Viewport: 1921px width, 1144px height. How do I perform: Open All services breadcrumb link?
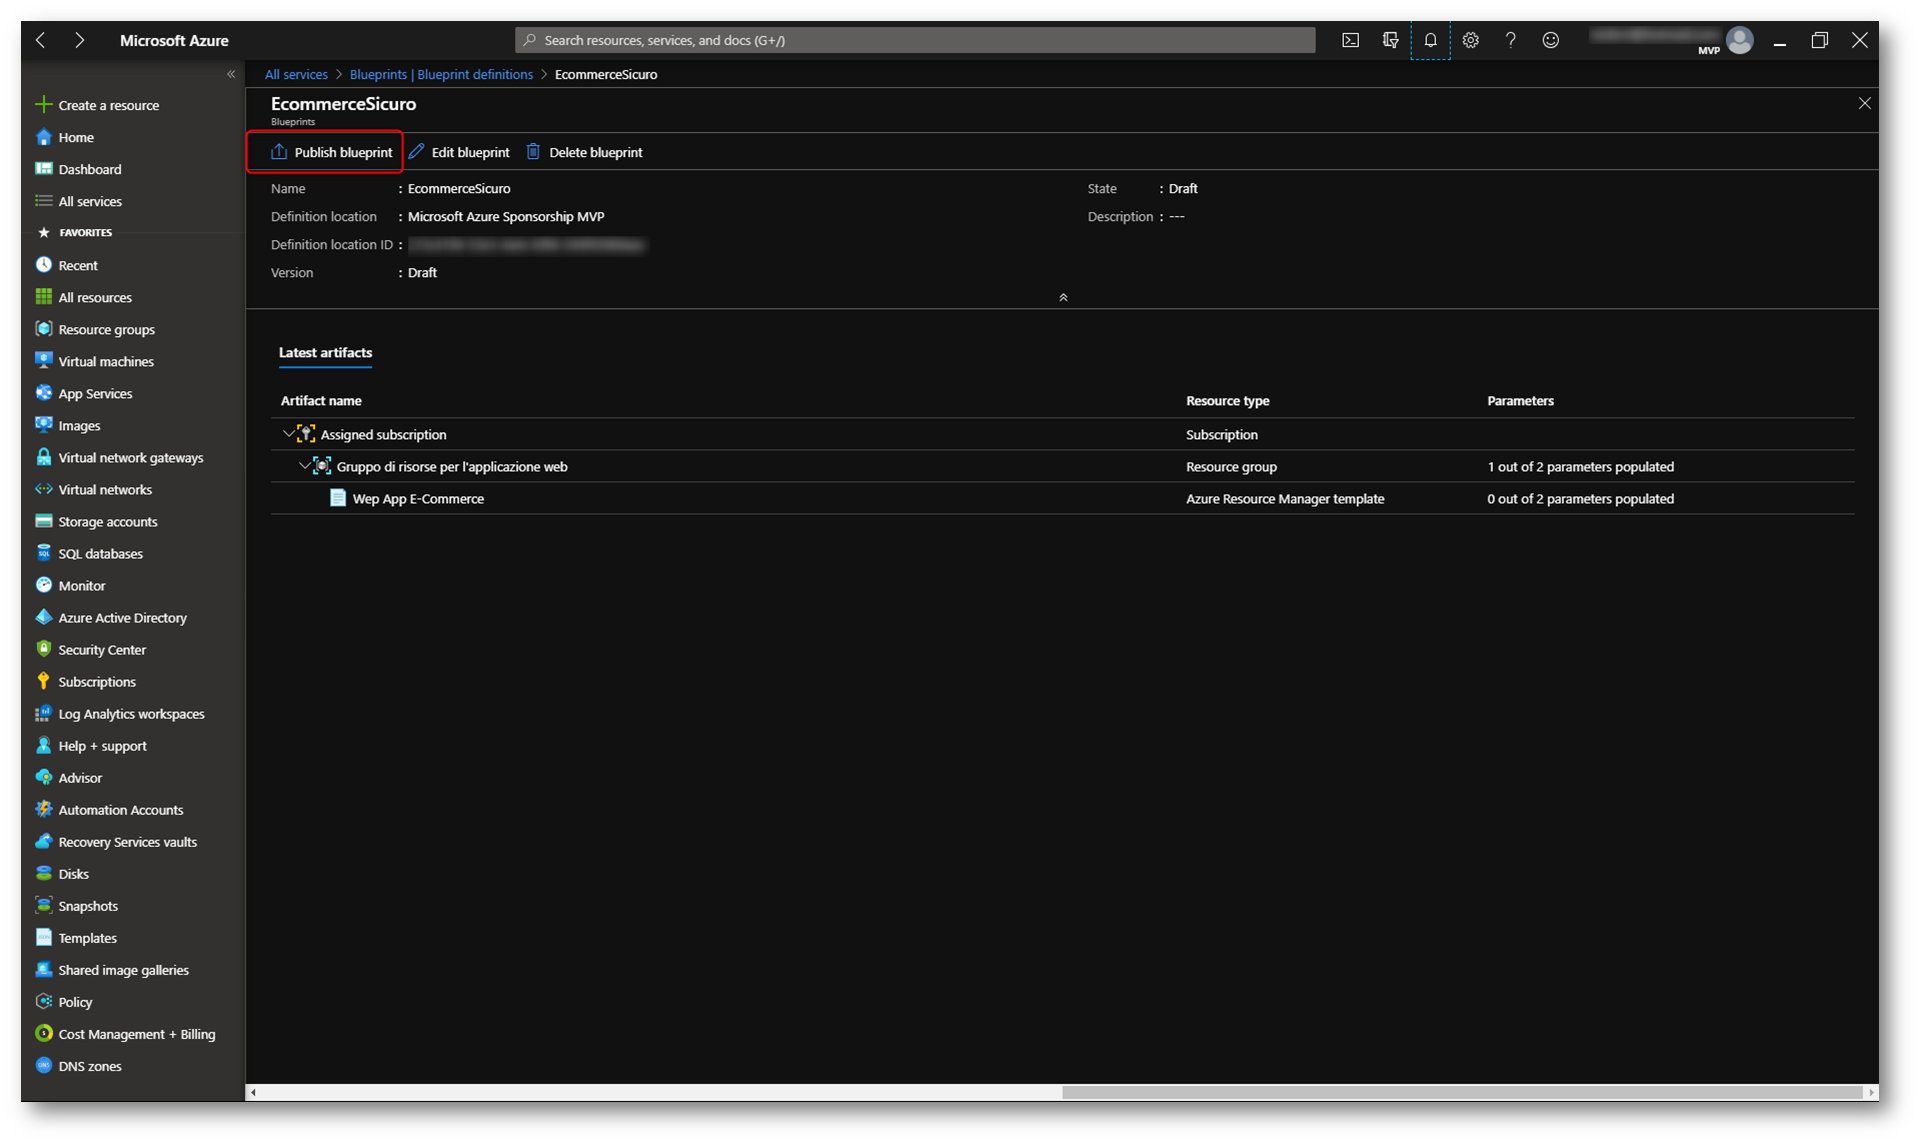(x=296, y=74)
